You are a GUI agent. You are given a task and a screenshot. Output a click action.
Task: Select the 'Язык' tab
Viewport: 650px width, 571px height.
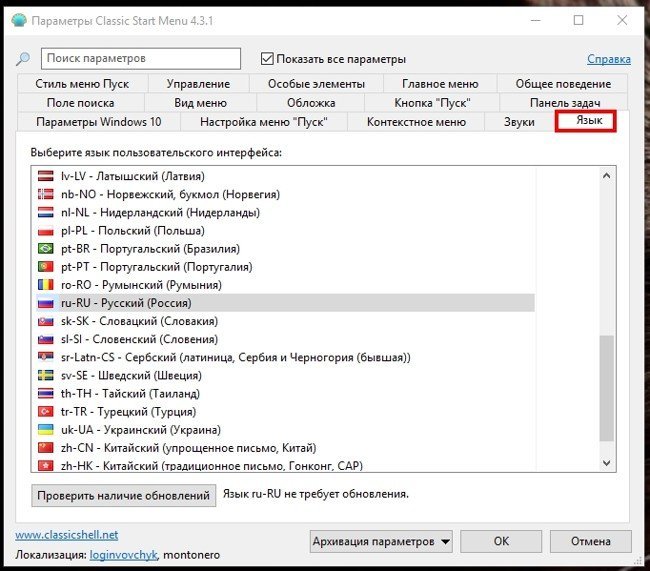(586, 121)
